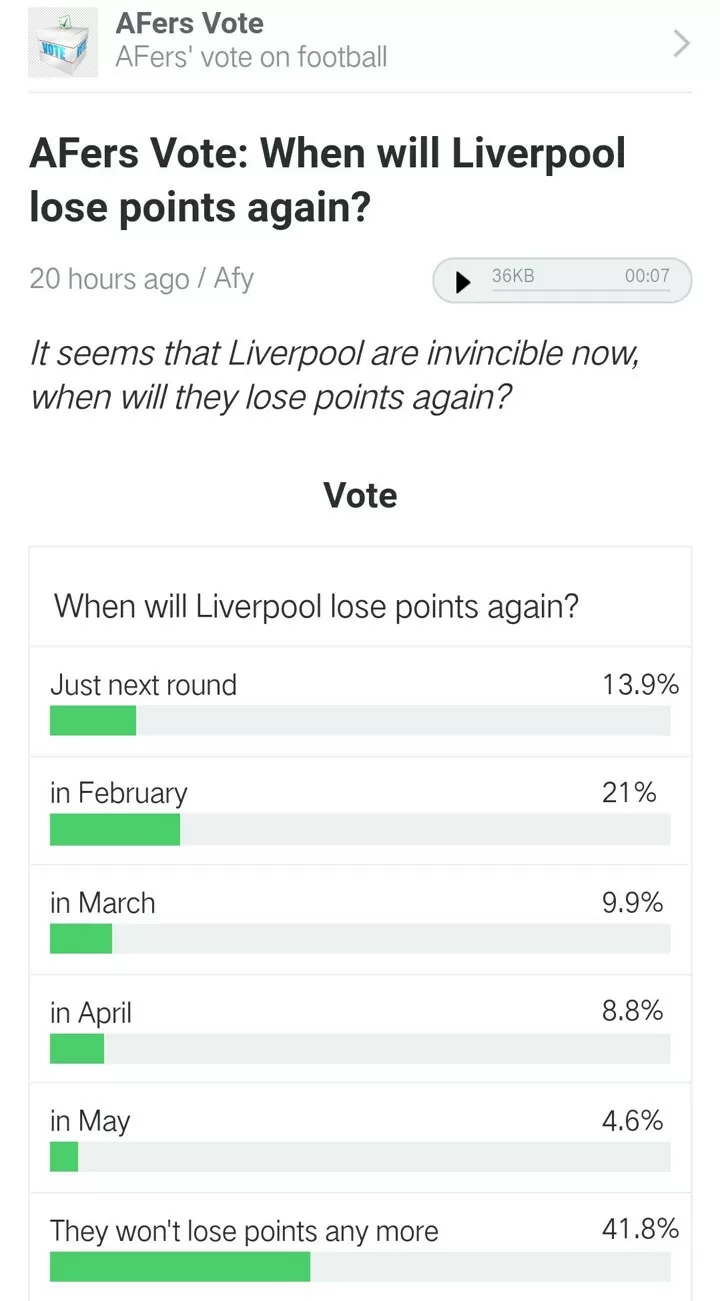Viewport: 720px width, 1301px height.
Task: Vote for 'Just next round'
Action: (360, 701)
